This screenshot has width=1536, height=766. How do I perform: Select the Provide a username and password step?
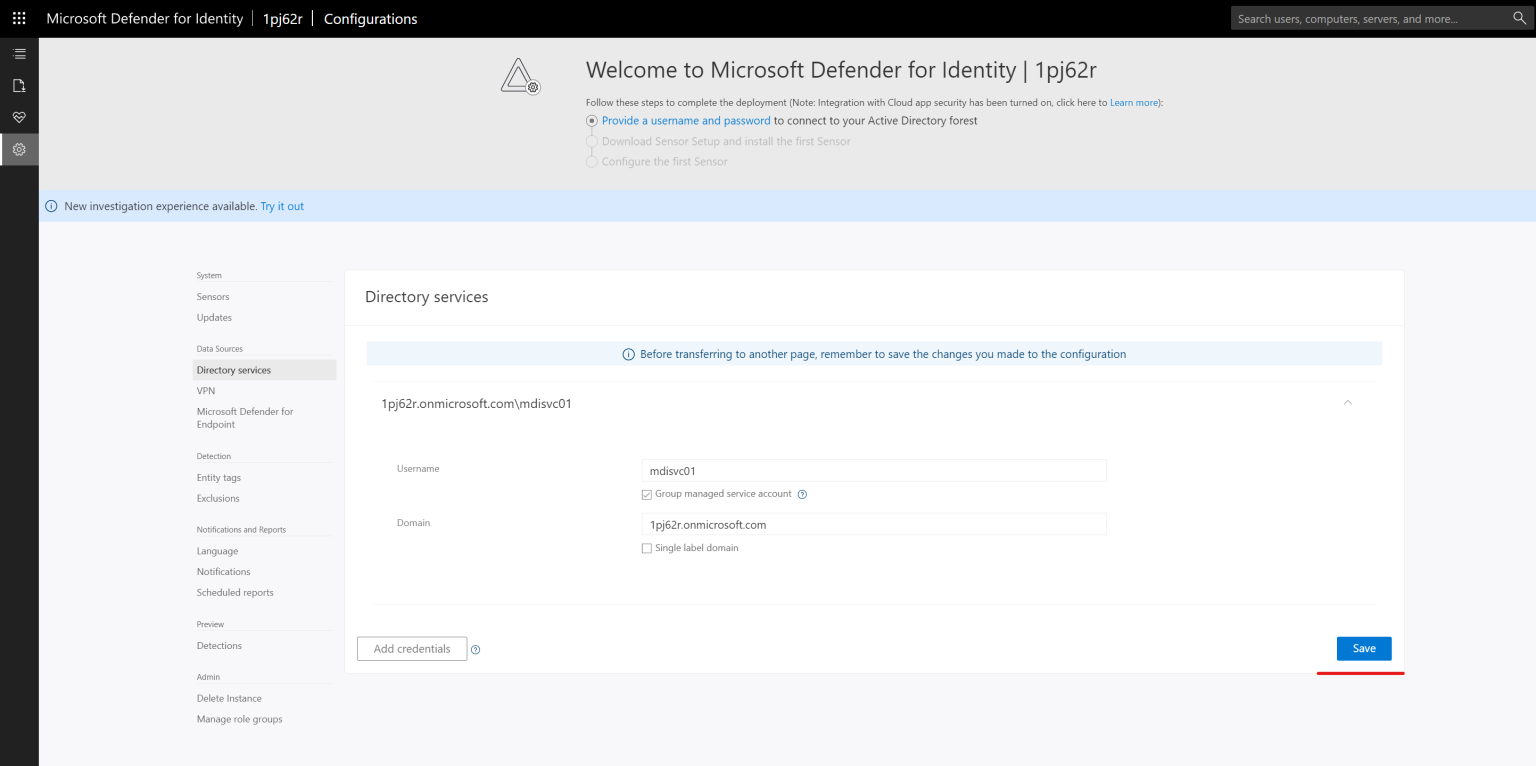686,120
